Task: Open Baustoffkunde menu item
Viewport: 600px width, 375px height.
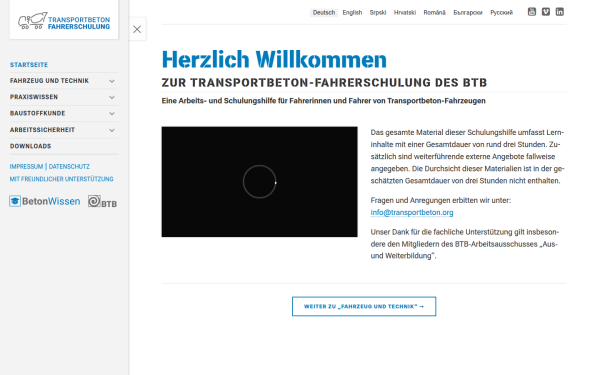Action: 38,113
